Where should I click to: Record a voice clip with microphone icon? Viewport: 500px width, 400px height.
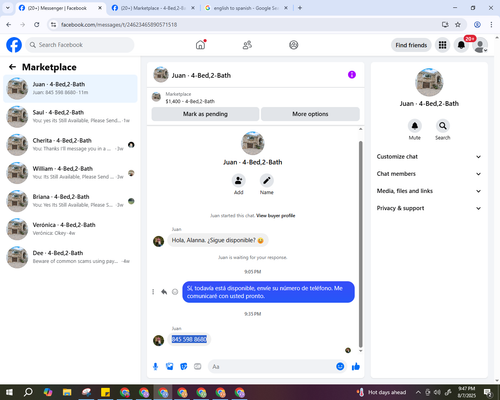pyautogui.click(x=155, y=367)
